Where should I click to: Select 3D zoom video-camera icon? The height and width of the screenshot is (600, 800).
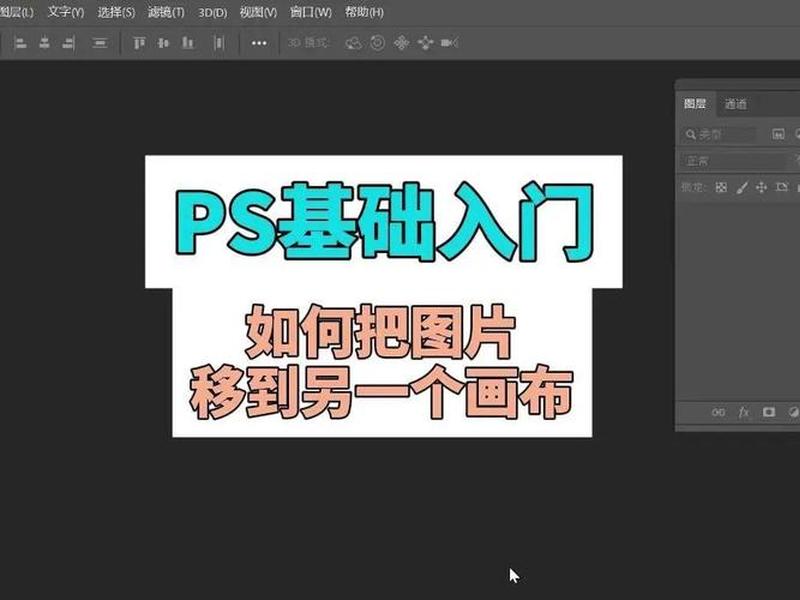(449, 43)
